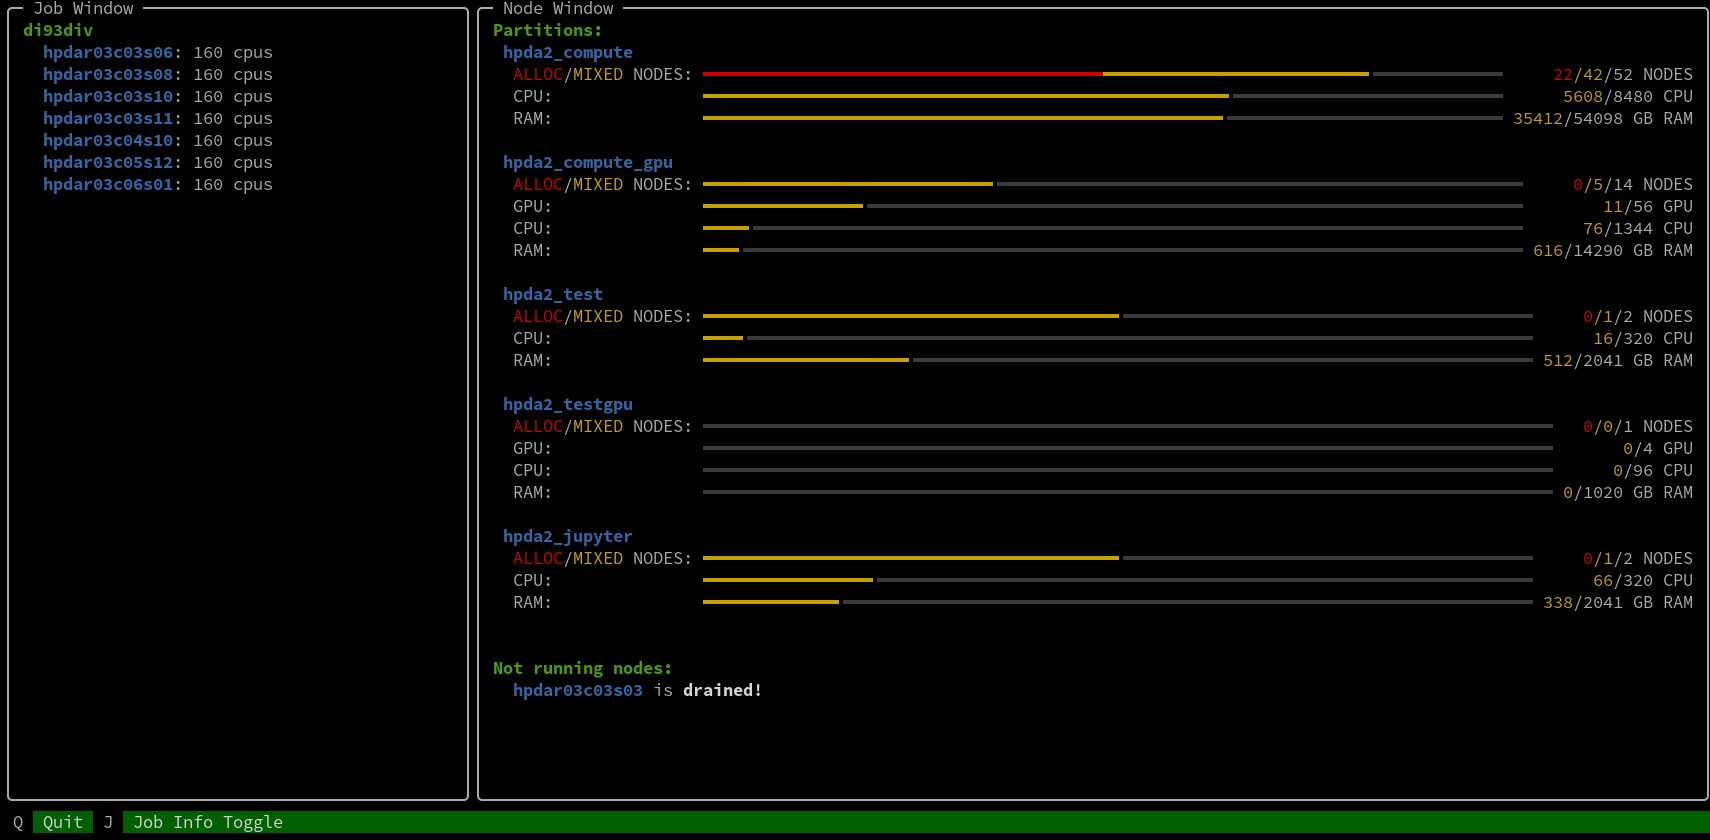Click hpda2_jupyter CPU usage bar
1710x840 pixels.
[1118, 580]
